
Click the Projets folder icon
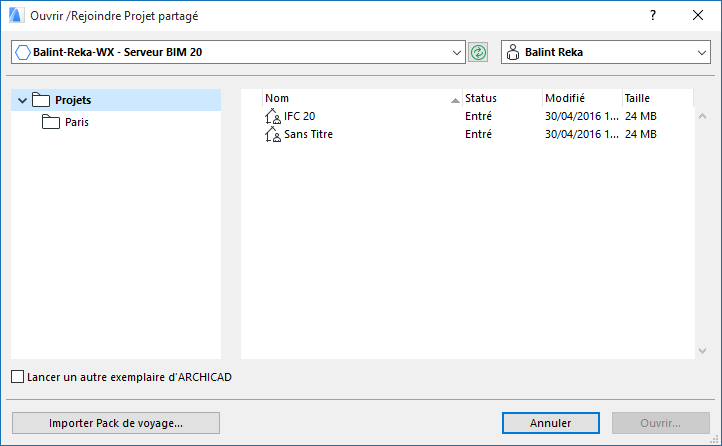[41, 100]
